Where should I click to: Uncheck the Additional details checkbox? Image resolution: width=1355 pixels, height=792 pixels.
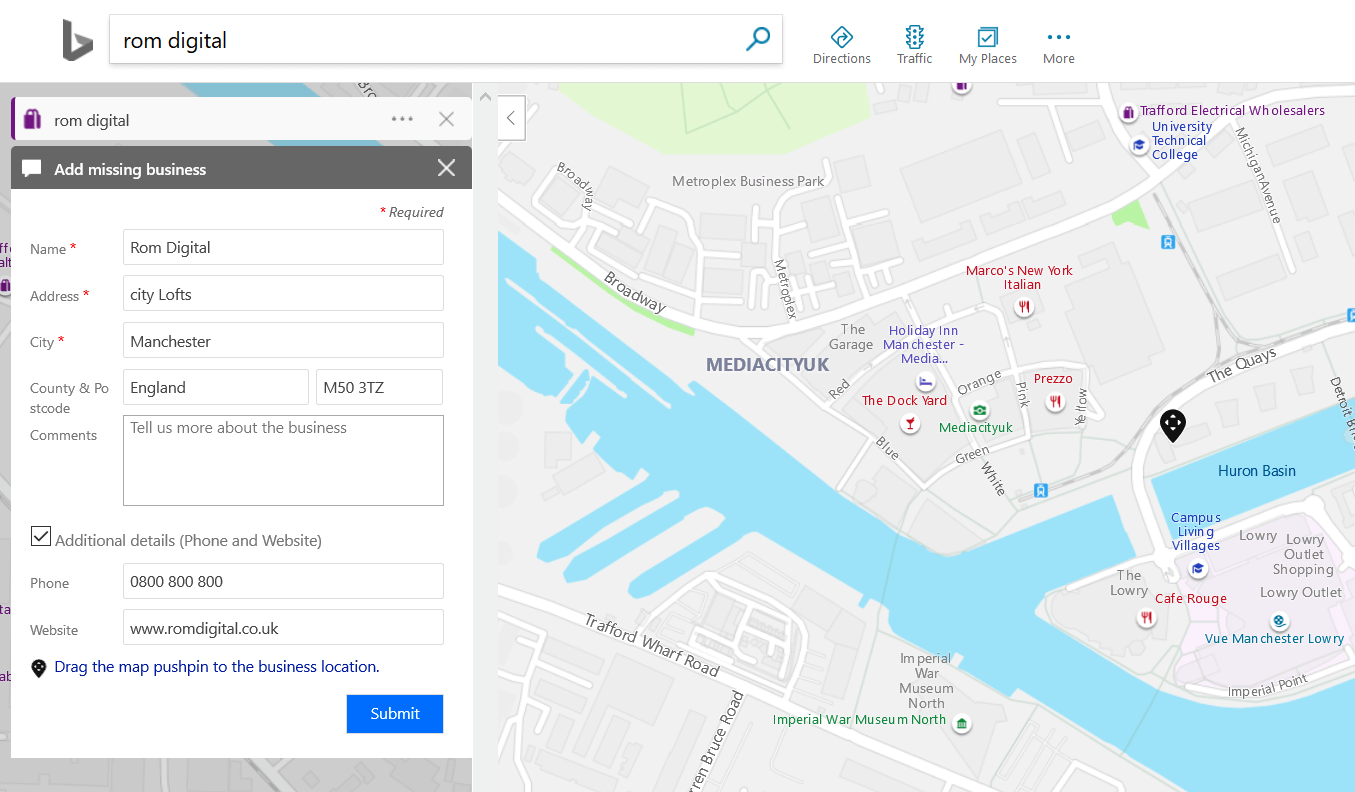tap(41, 537)
